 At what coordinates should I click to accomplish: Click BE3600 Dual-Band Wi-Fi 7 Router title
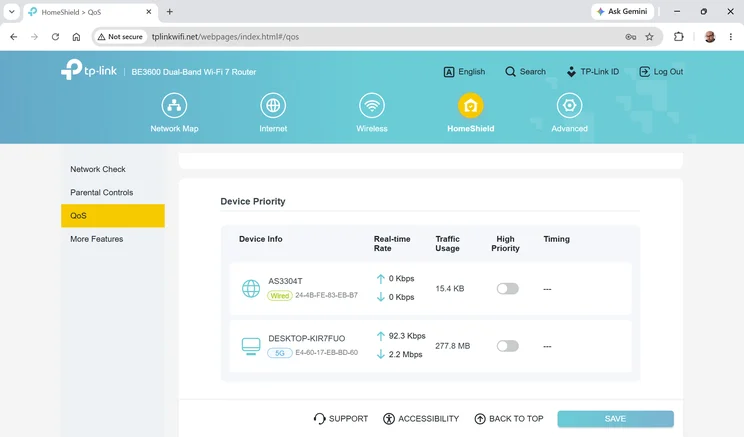[194, 72]
